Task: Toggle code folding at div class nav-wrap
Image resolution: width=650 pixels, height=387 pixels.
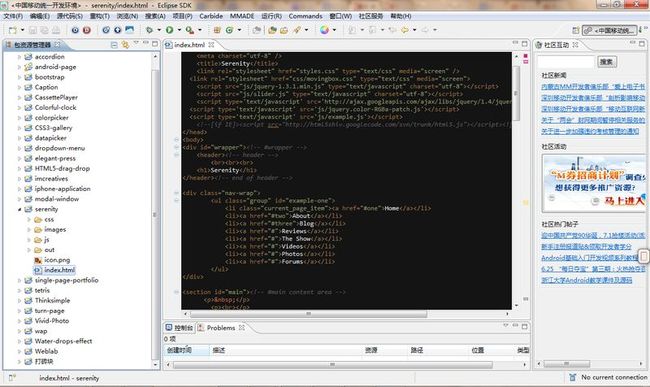Action: [176, 193]
